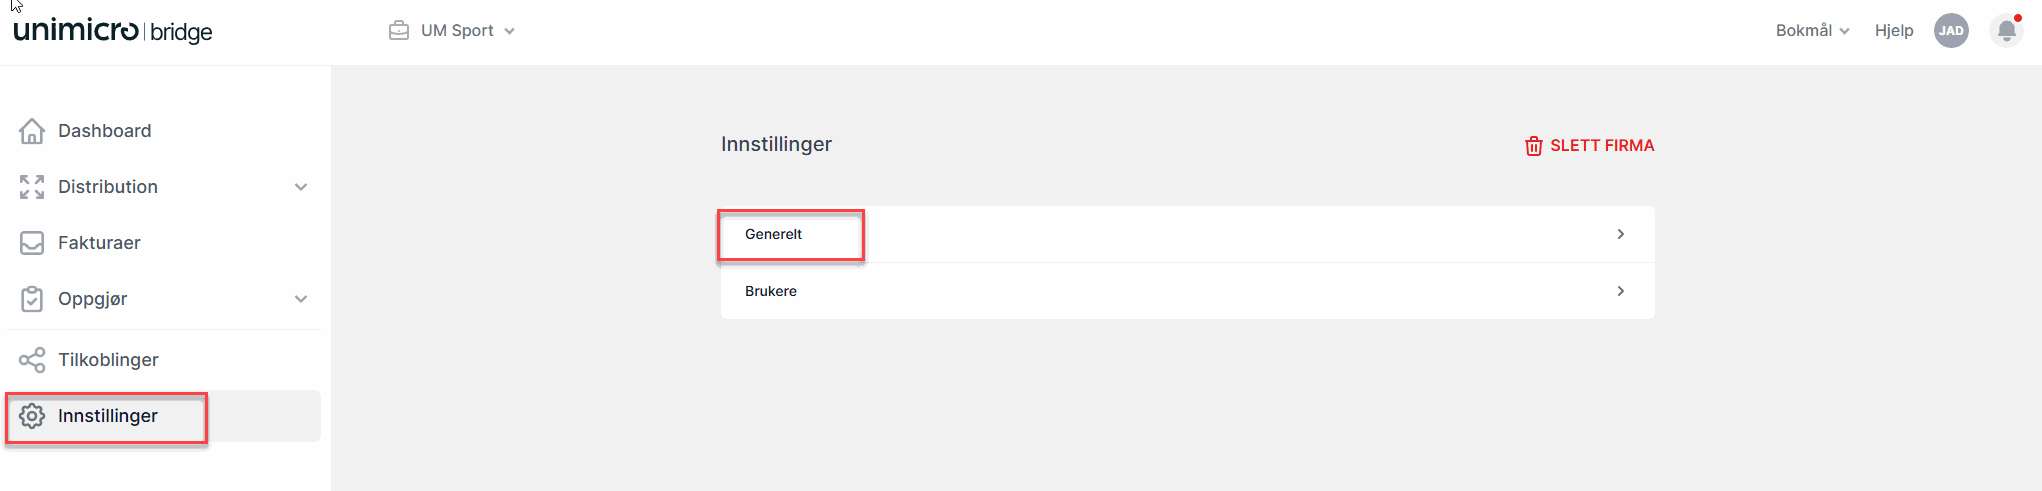2042x491 pixels.
Task: Click the Innstillinger gear icon
Action: pyautogui.click(x=32, y=416)
